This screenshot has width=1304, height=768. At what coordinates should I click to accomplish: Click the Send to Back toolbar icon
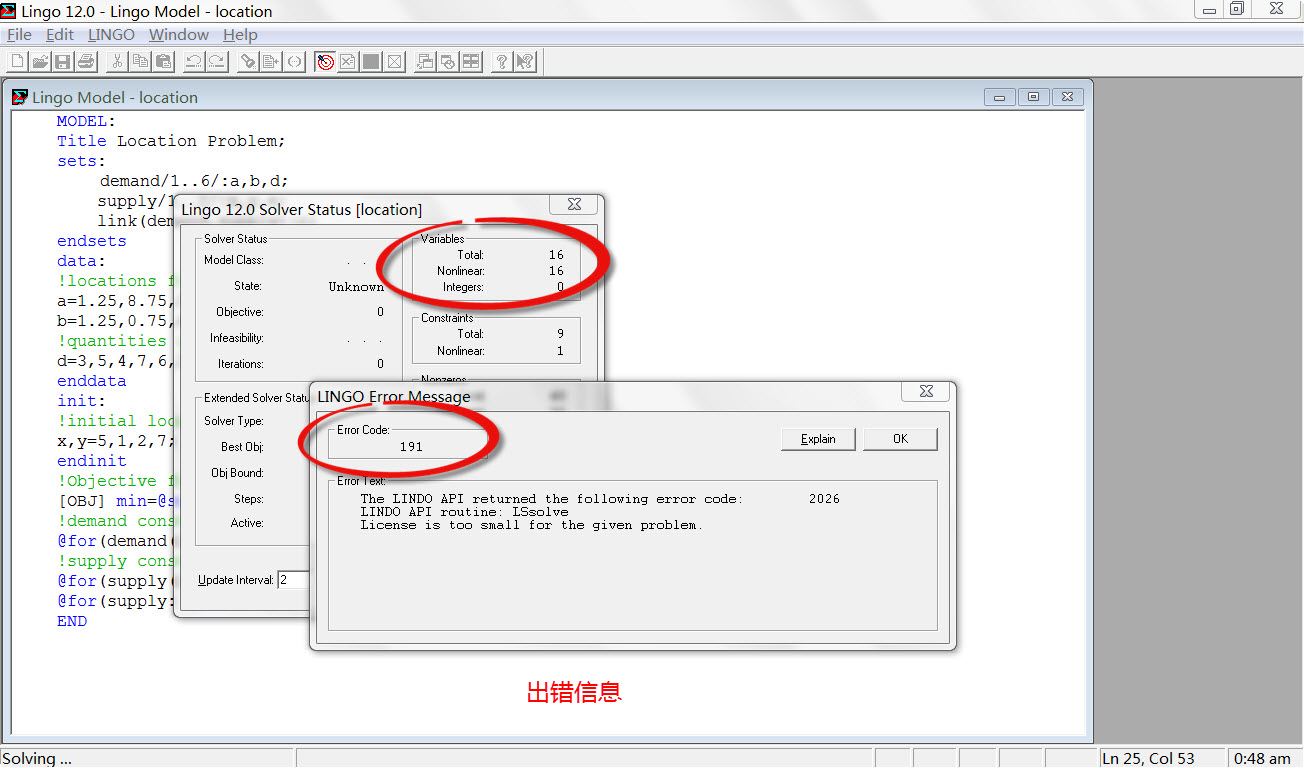(x=425, y=62)
